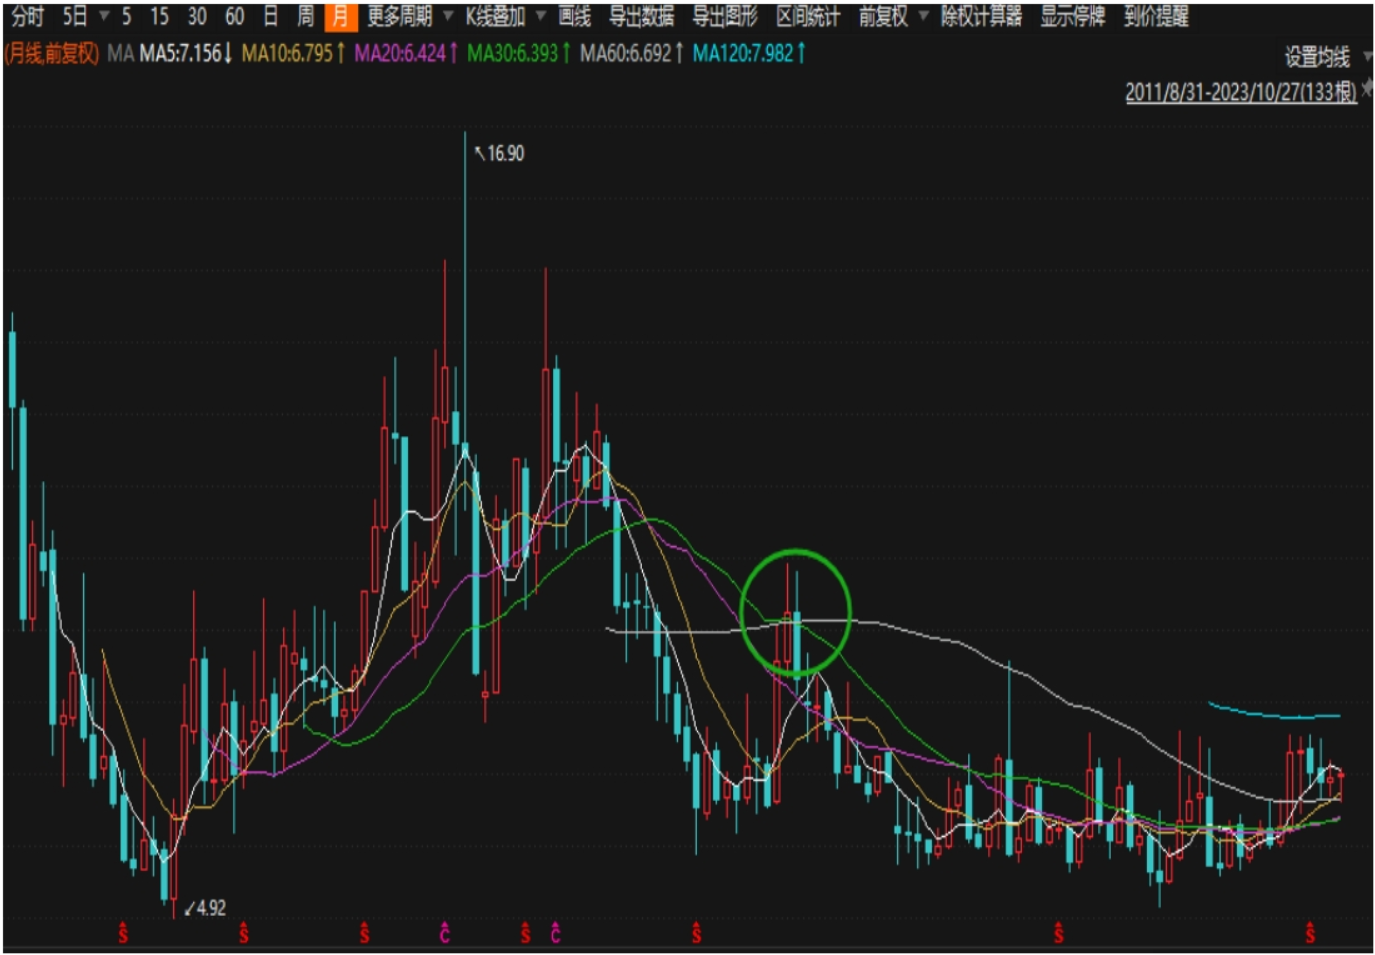The height and width of the screenshot is (955, 1375).
Task: Choose the 30-minute period
Action: point(197,16)
